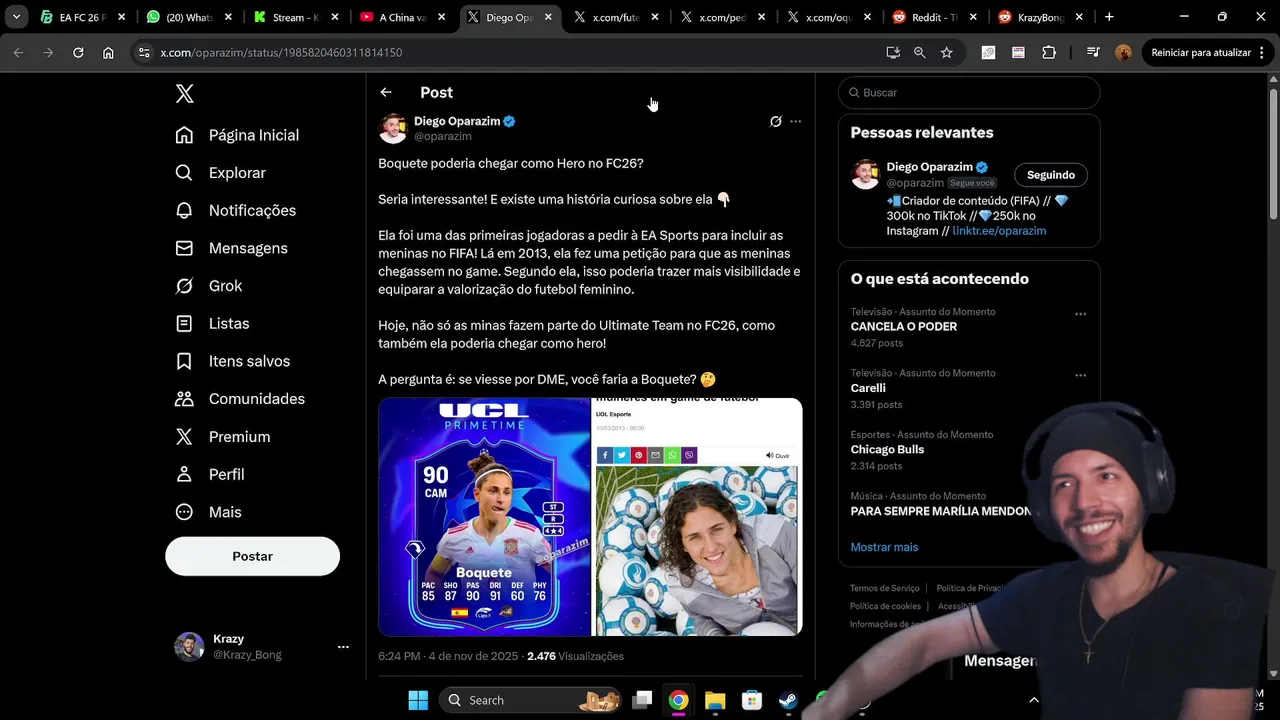
Task: Open the tab search dropdown
Action: pyautogui.click(x=16, y=17)
